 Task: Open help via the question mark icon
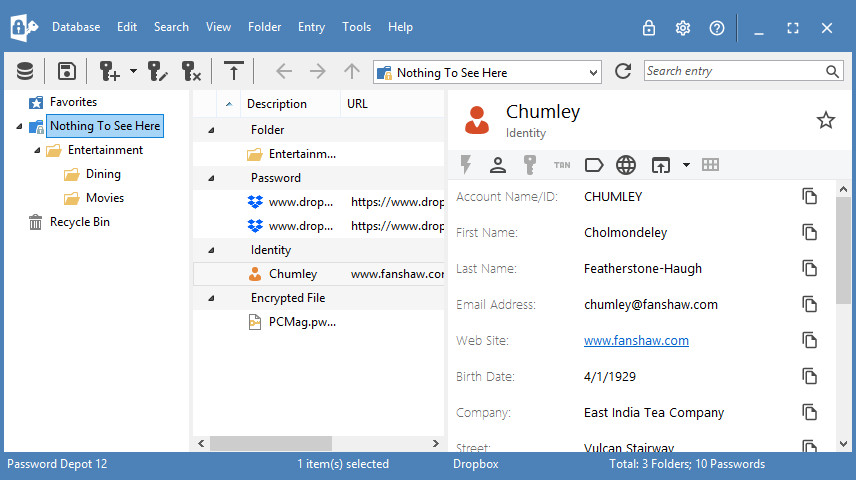point(717,28)
